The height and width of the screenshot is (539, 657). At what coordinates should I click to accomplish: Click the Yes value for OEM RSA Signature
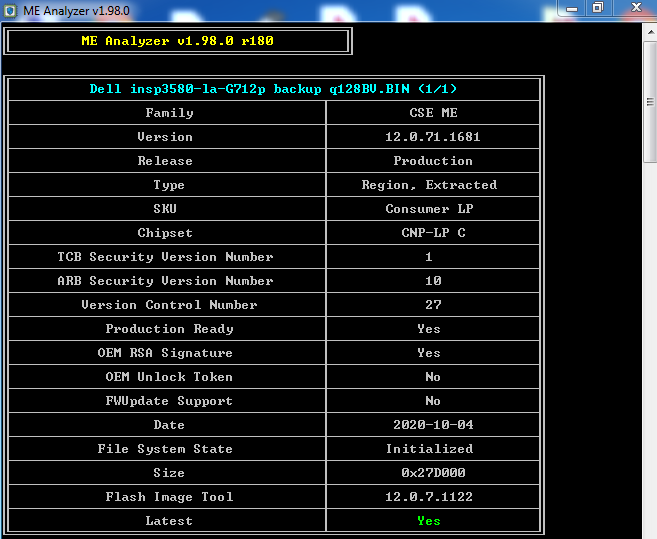429,353
